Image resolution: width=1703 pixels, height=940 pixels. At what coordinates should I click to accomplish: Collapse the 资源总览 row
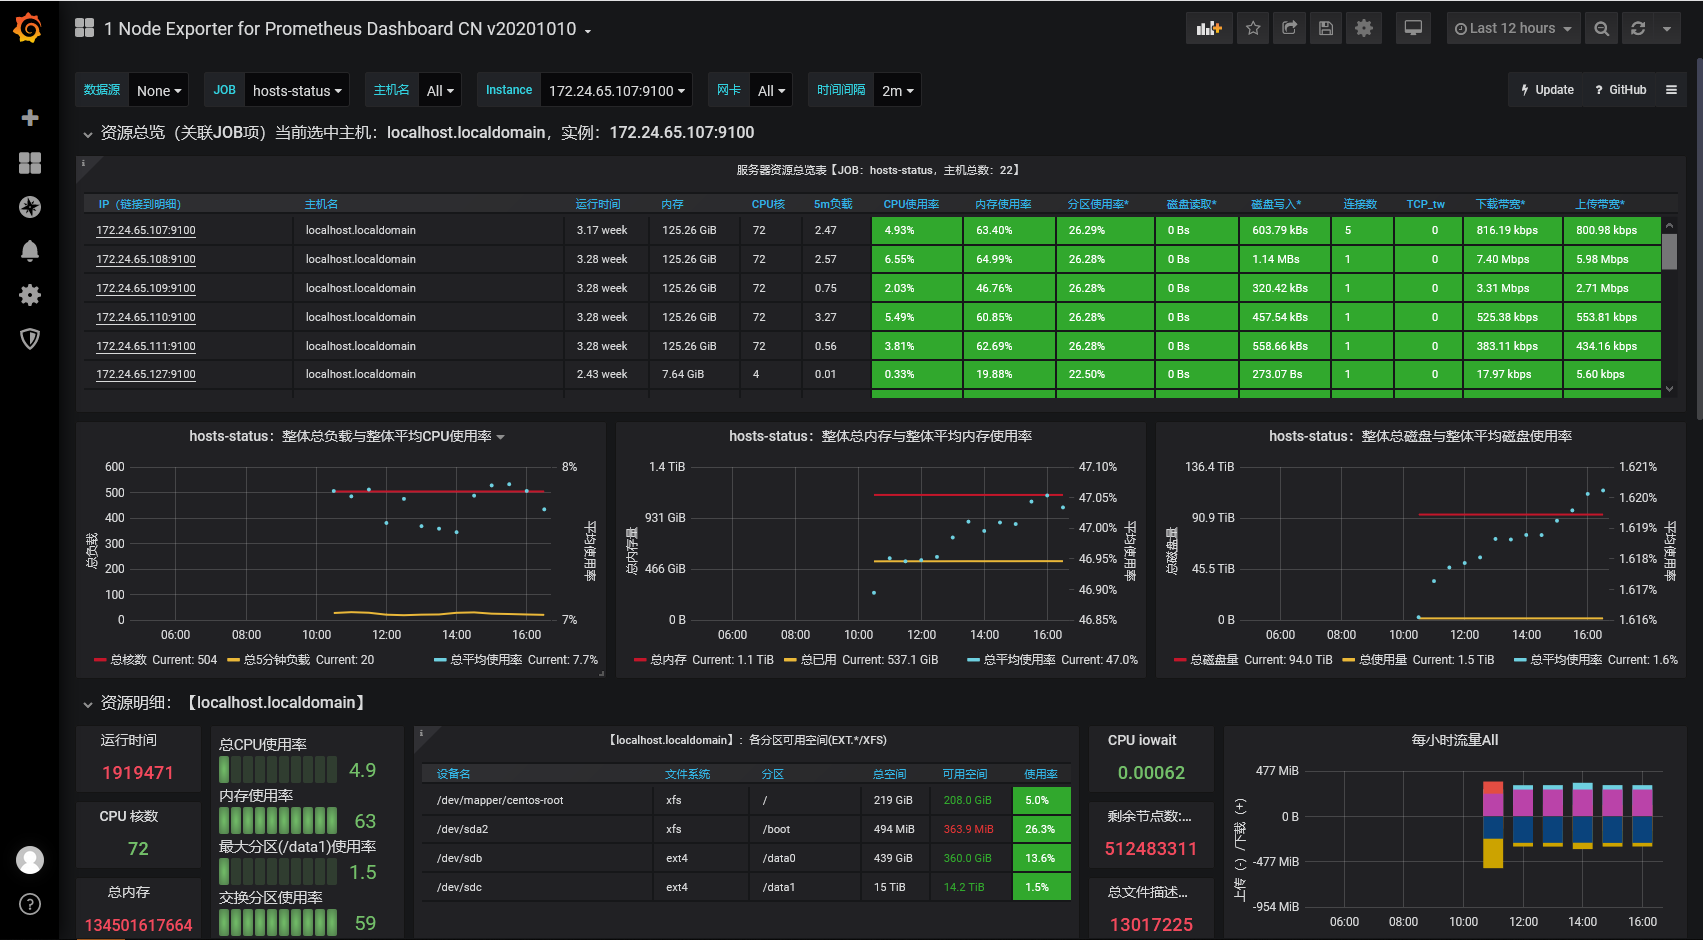128,132
